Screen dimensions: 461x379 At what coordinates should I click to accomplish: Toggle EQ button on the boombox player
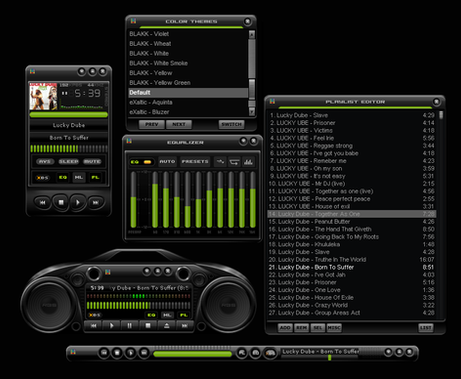151,315
